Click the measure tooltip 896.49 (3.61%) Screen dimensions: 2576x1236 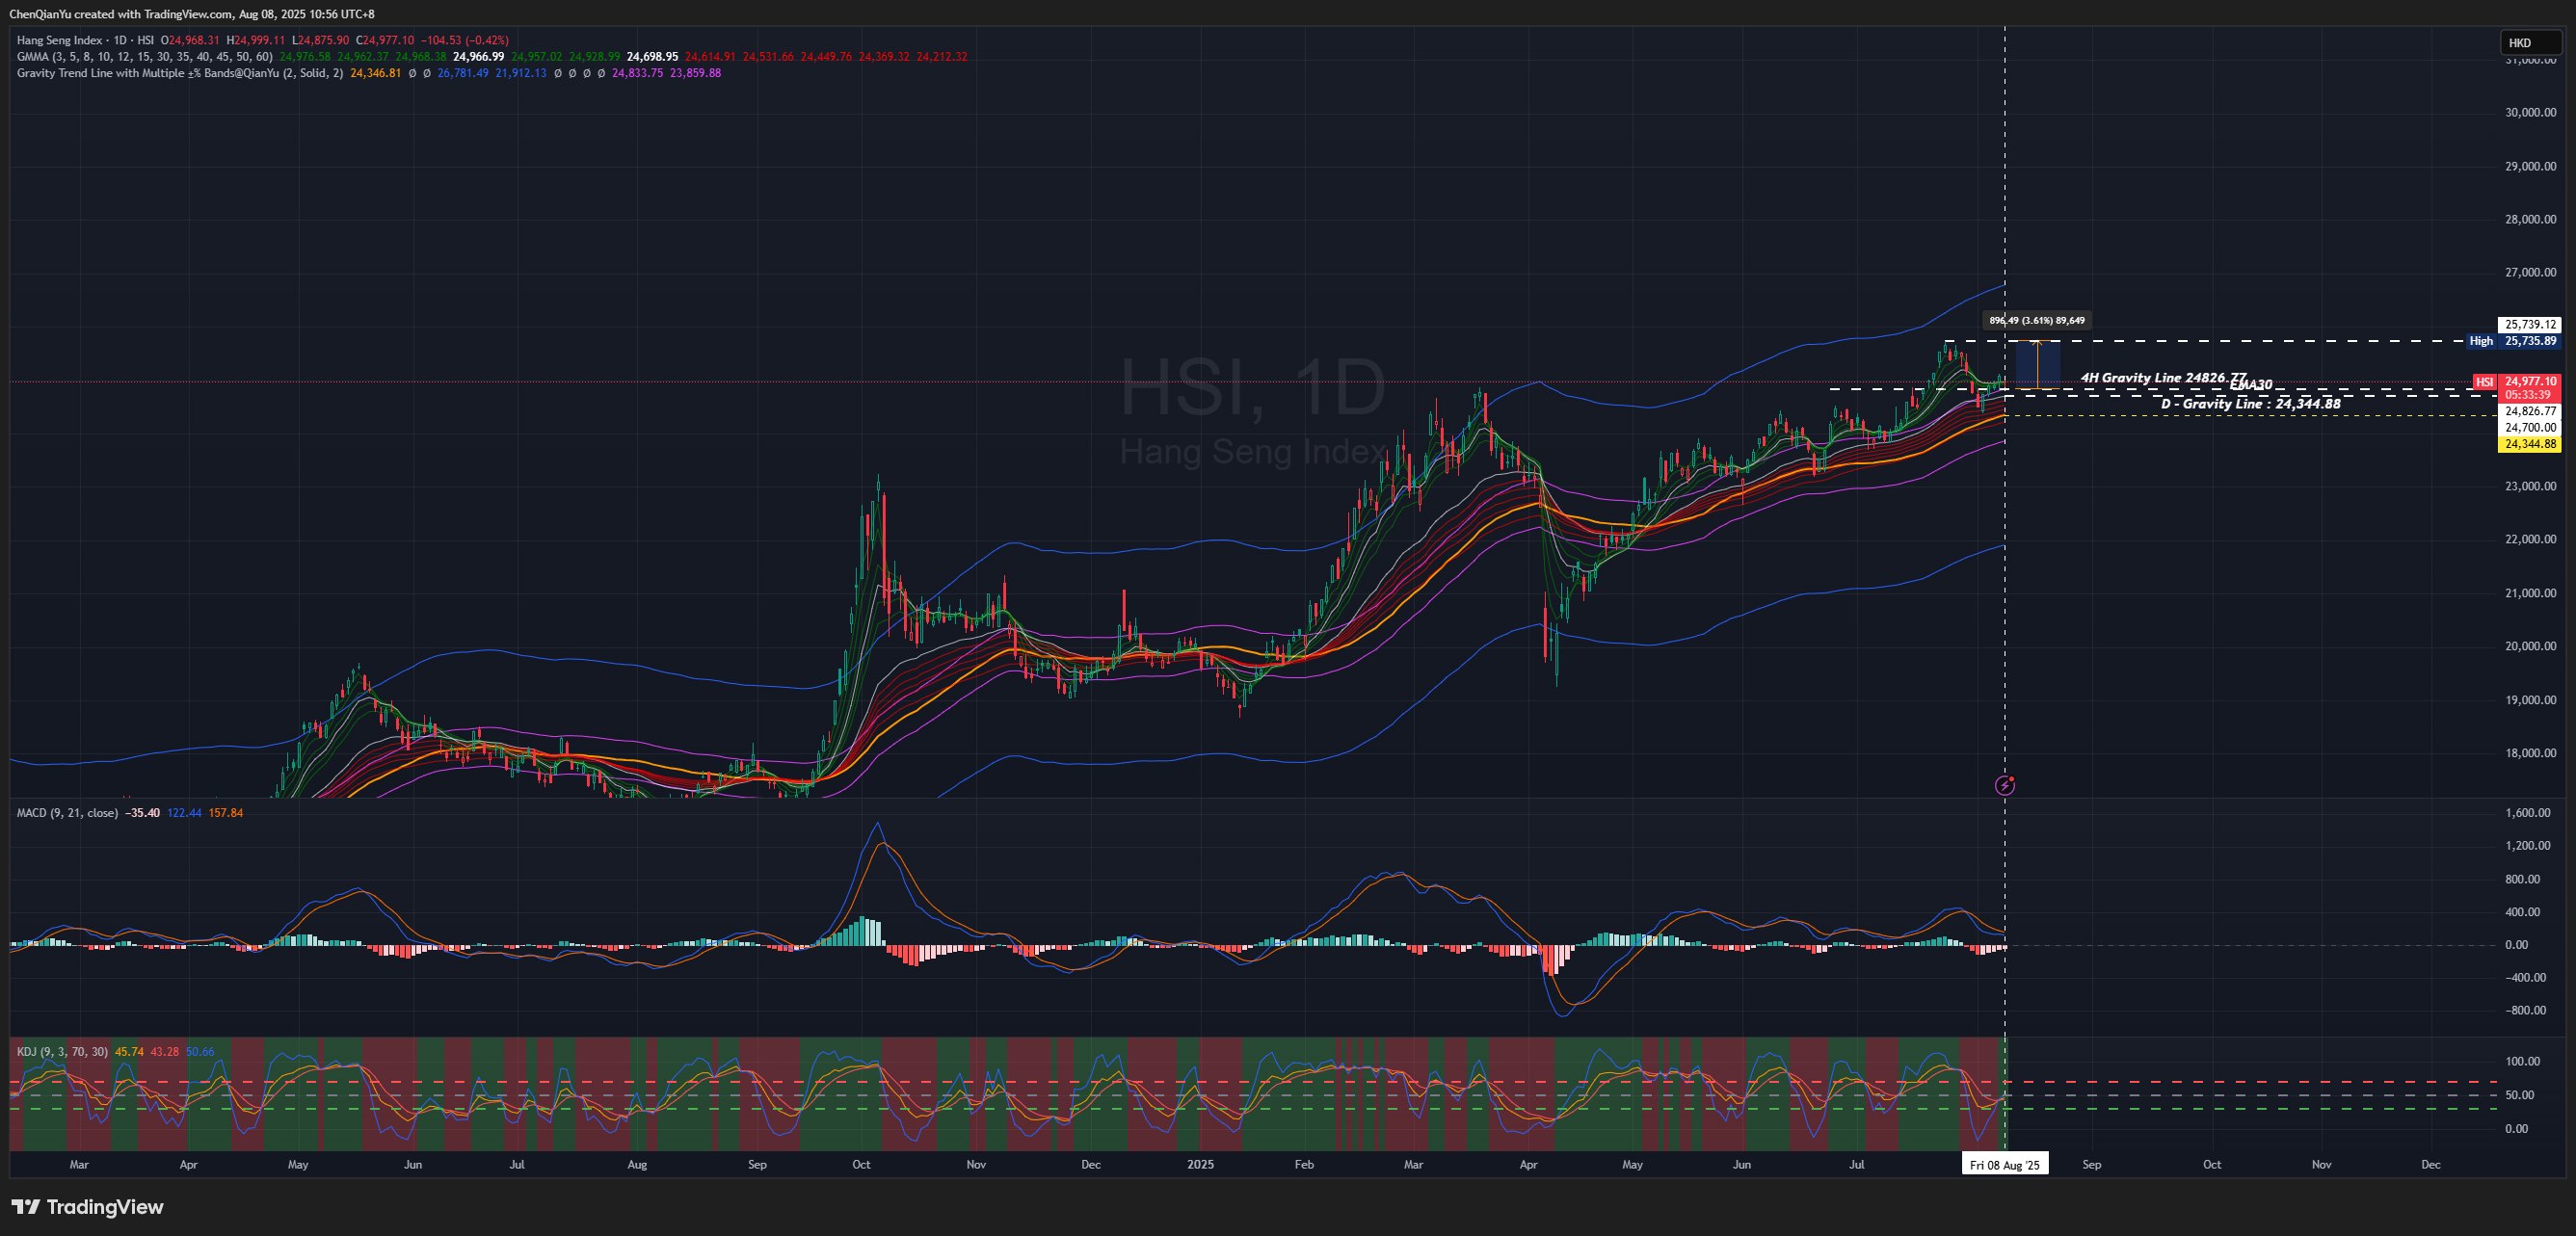2037,320
